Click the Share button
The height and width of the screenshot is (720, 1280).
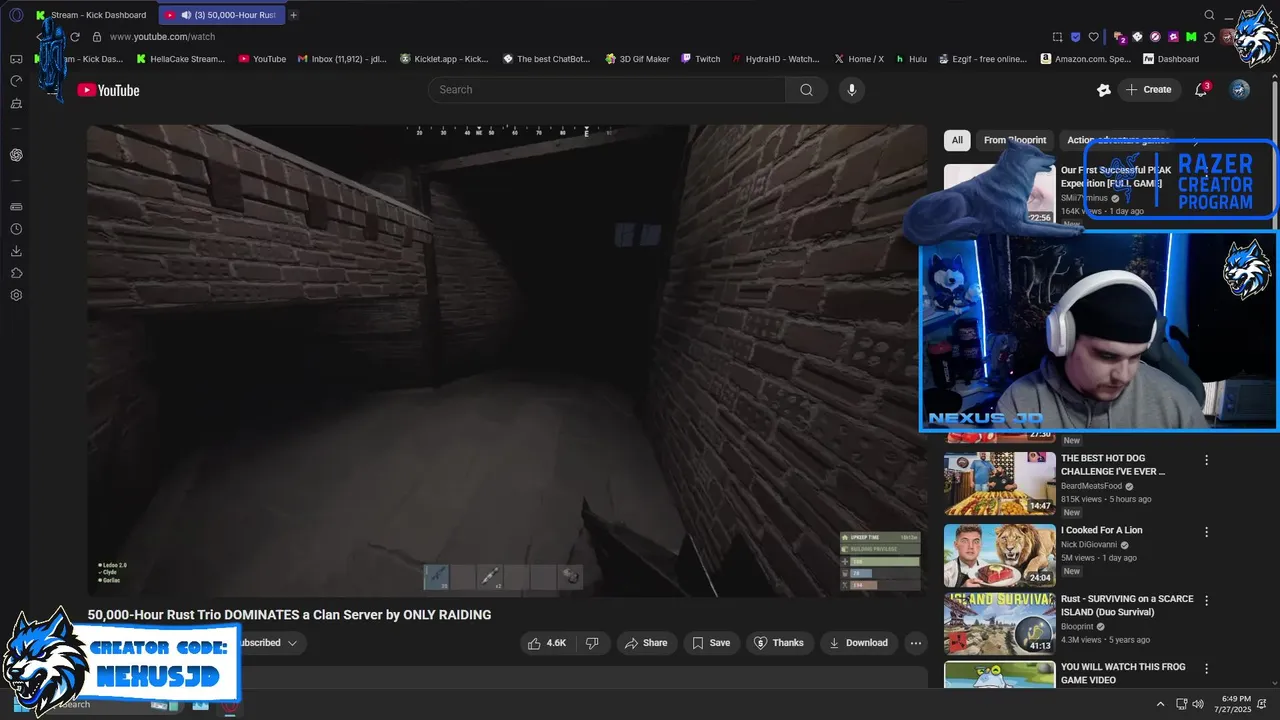pyautogui.click(x=646, y=643)
